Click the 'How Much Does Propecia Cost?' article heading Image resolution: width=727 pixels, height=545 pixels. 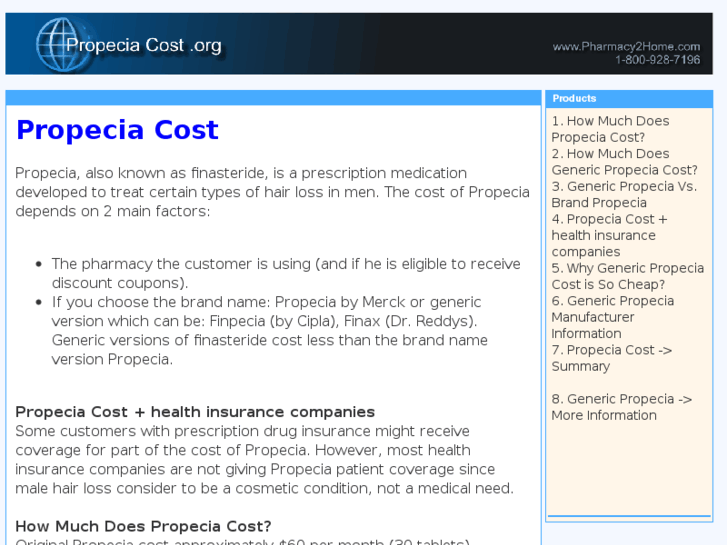coord(143,526)
